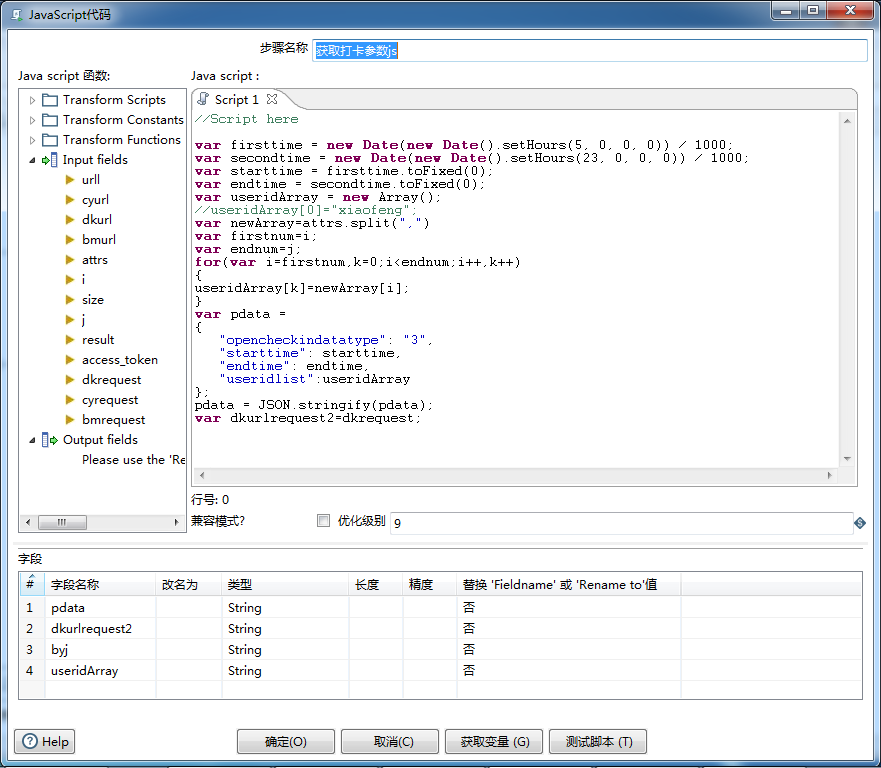Viewport: 881px width, 768px height.
Task: Click the Output fields icon in tree
Action: (49, 440)
